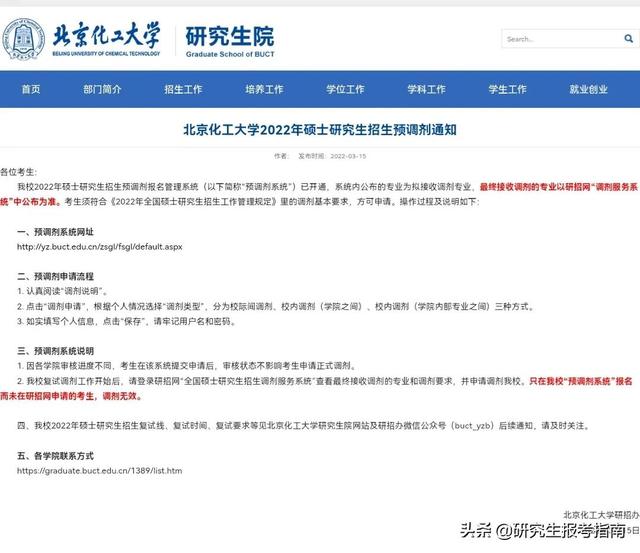Click the publish date 2022-03-15

(348, 156)
